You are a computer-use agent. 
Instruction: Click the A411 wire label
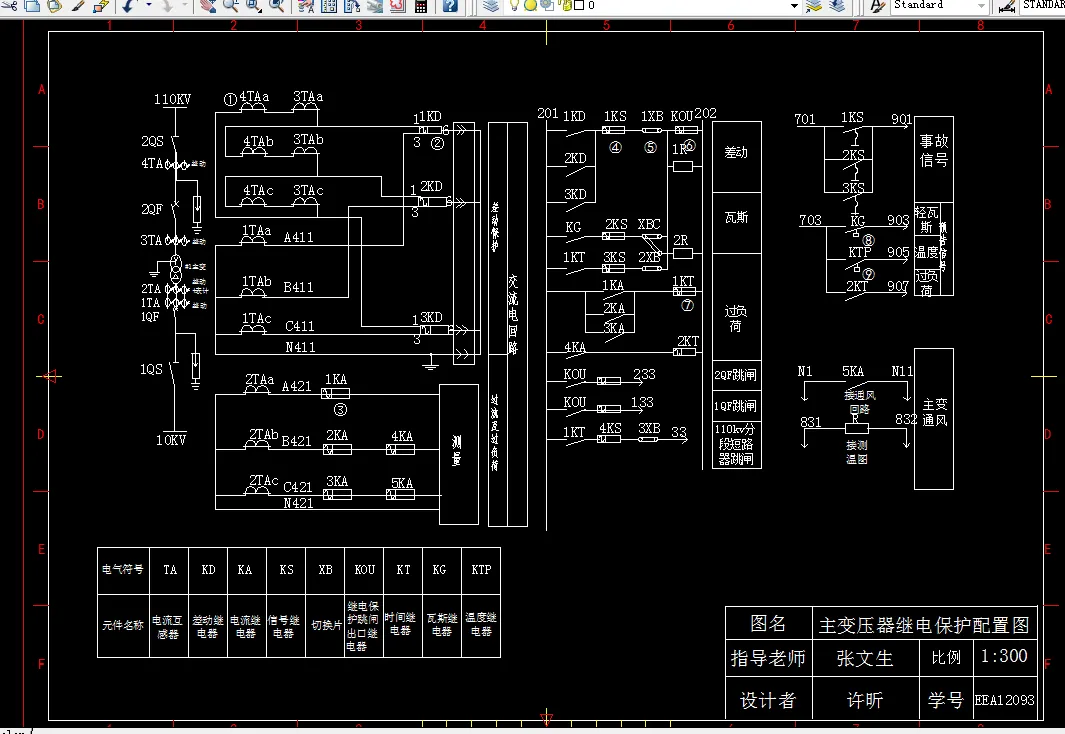point(298,237)
